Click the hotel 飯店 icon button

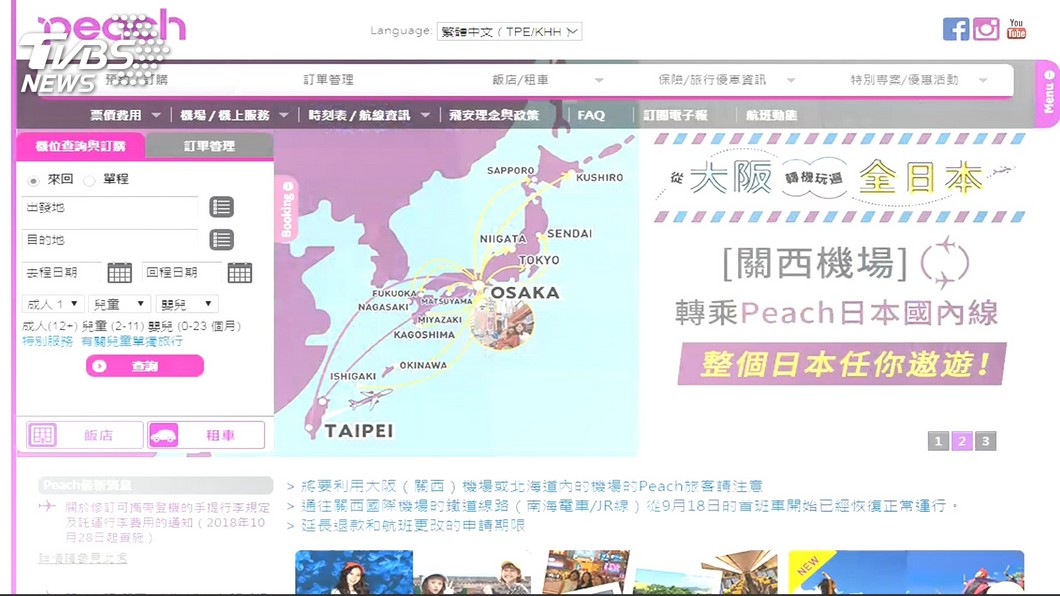(x=85, y=435)
